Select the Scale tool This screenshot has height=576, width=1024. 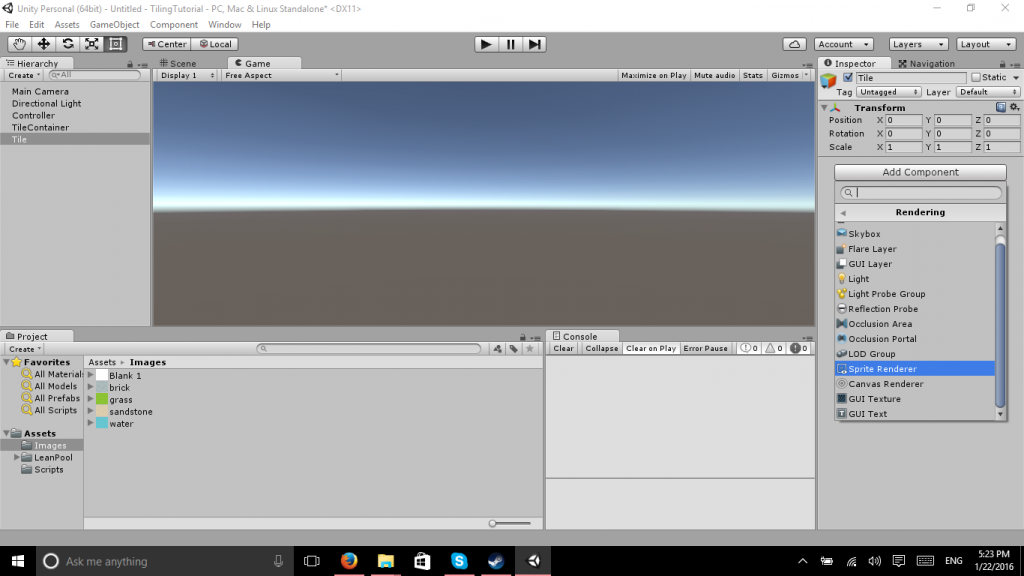coord(89,43)
